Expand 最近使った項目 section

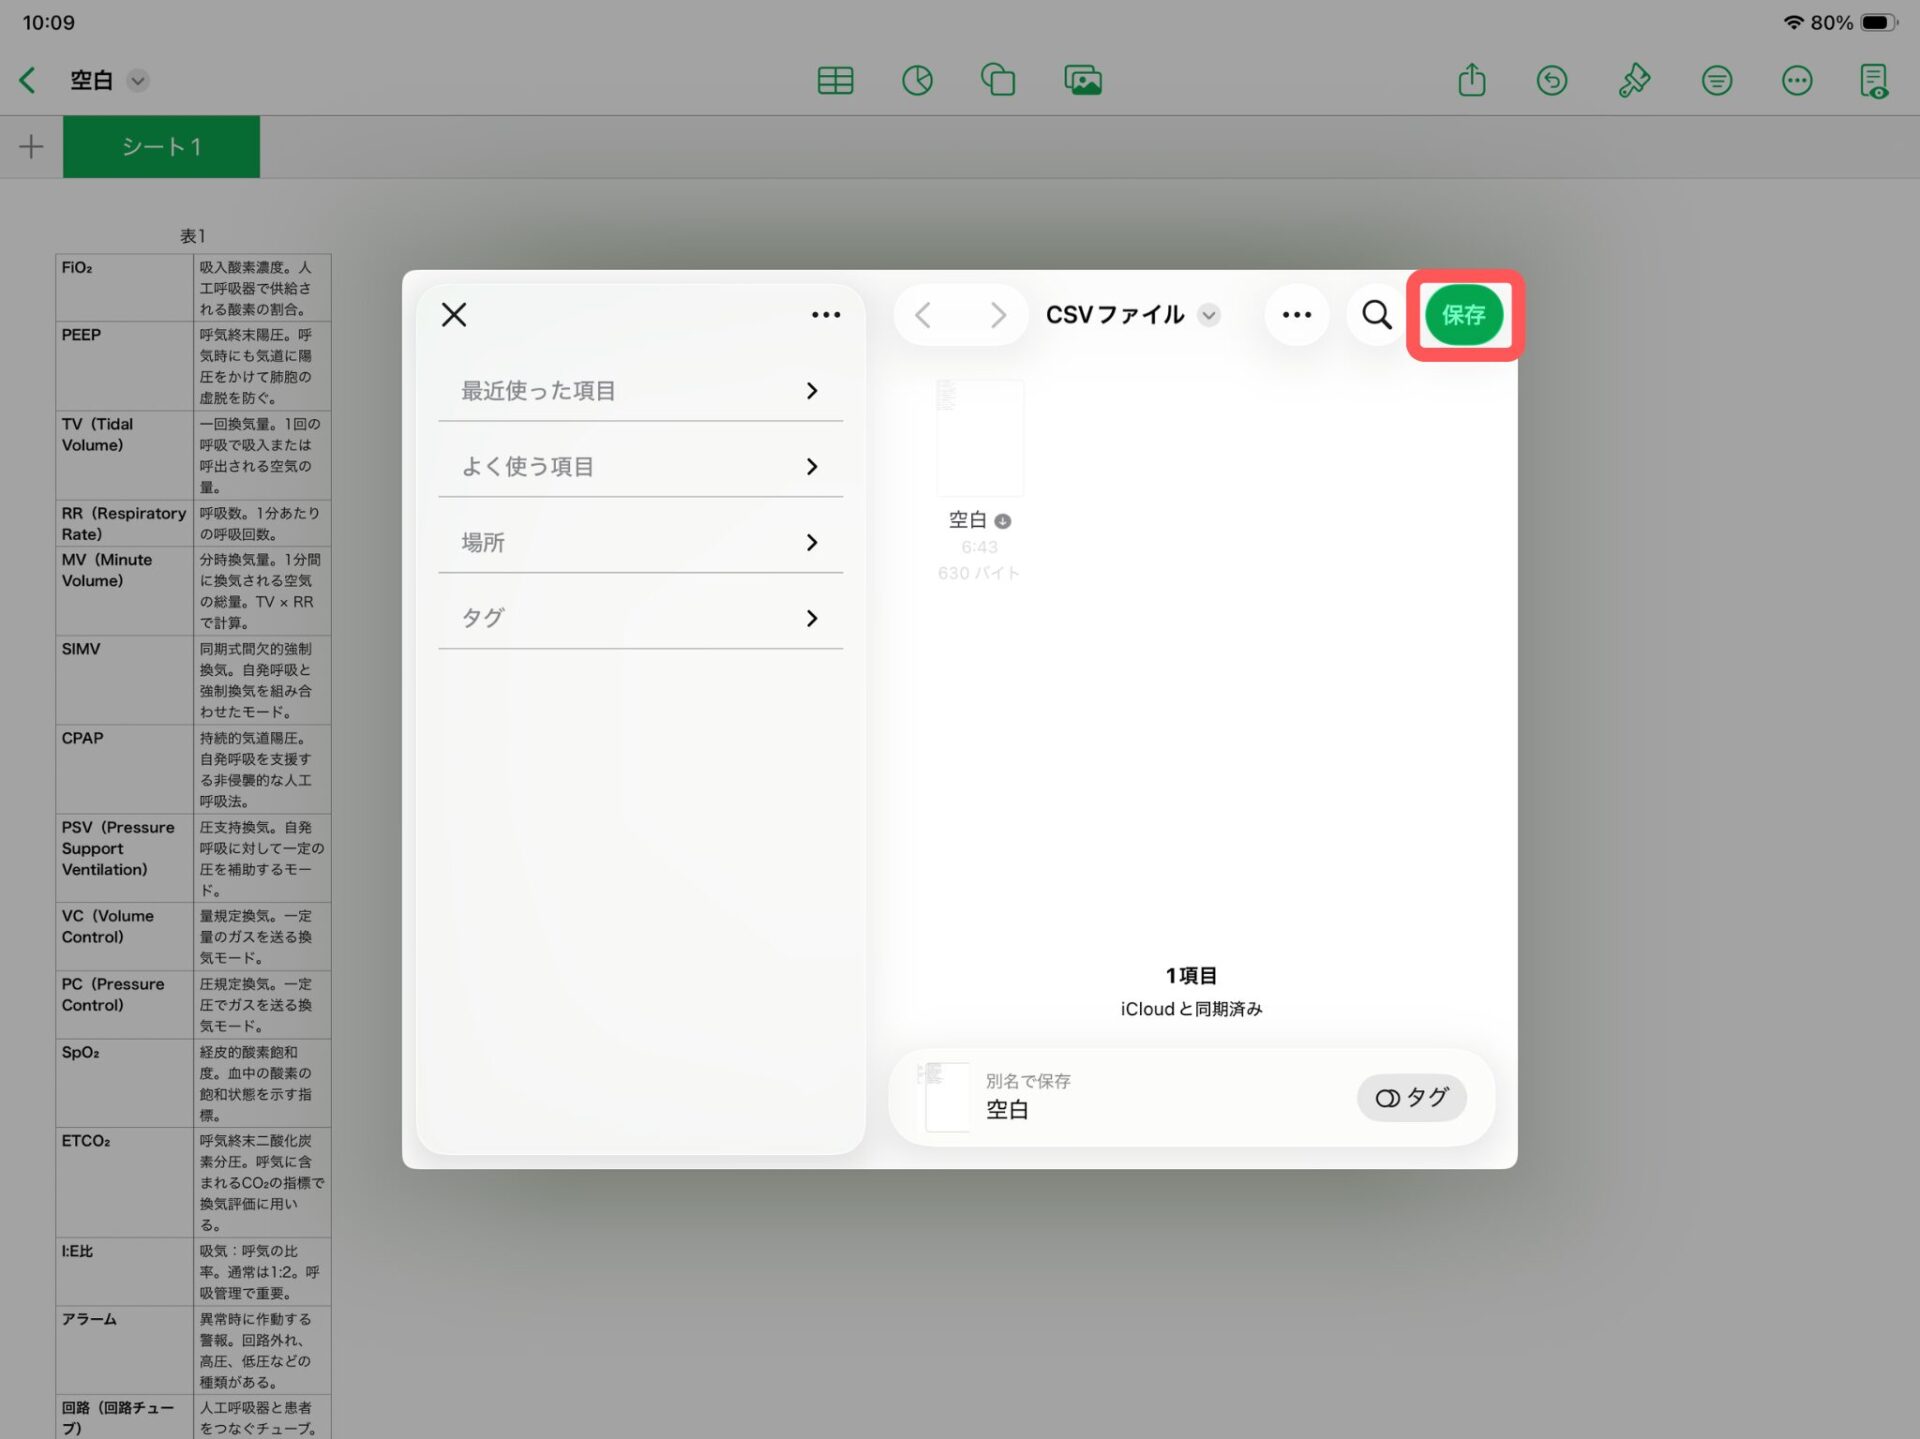640,391
